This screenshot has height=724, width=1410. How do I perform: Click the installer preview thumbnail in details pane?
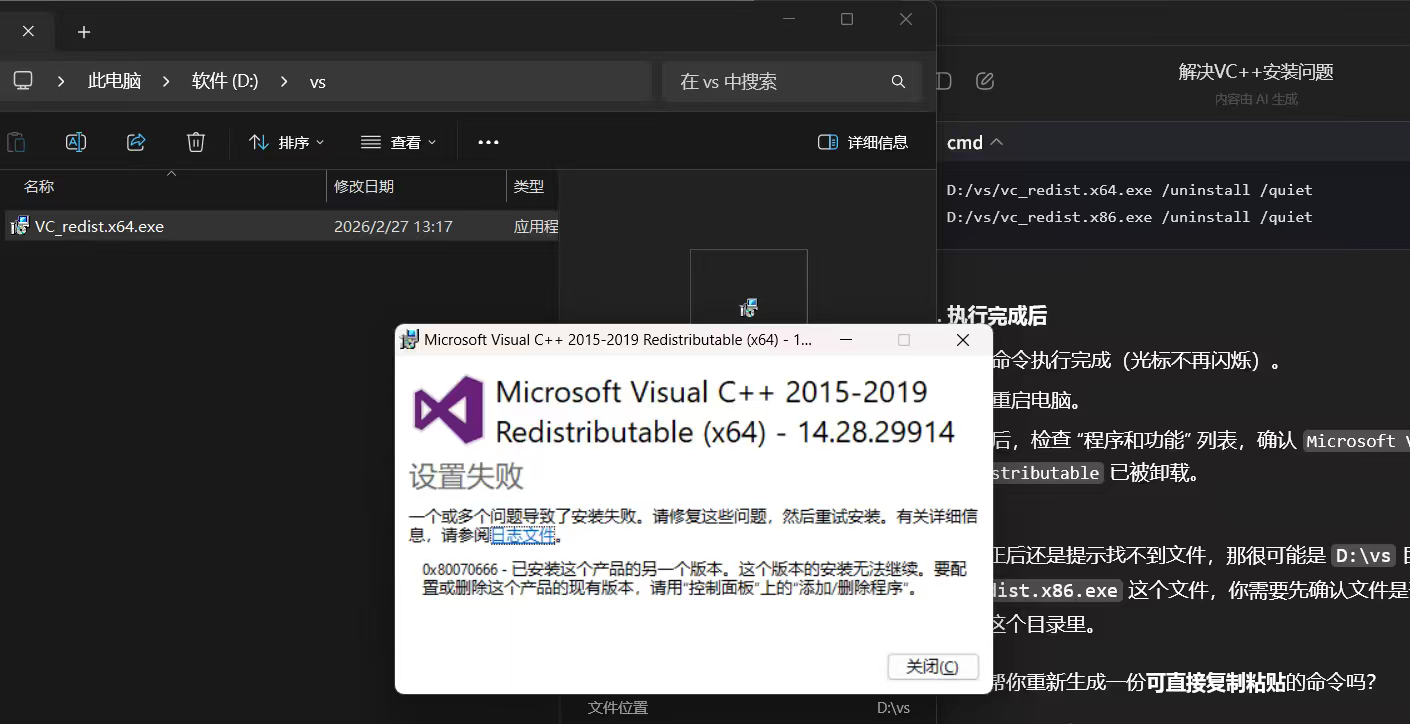[748, 307]
